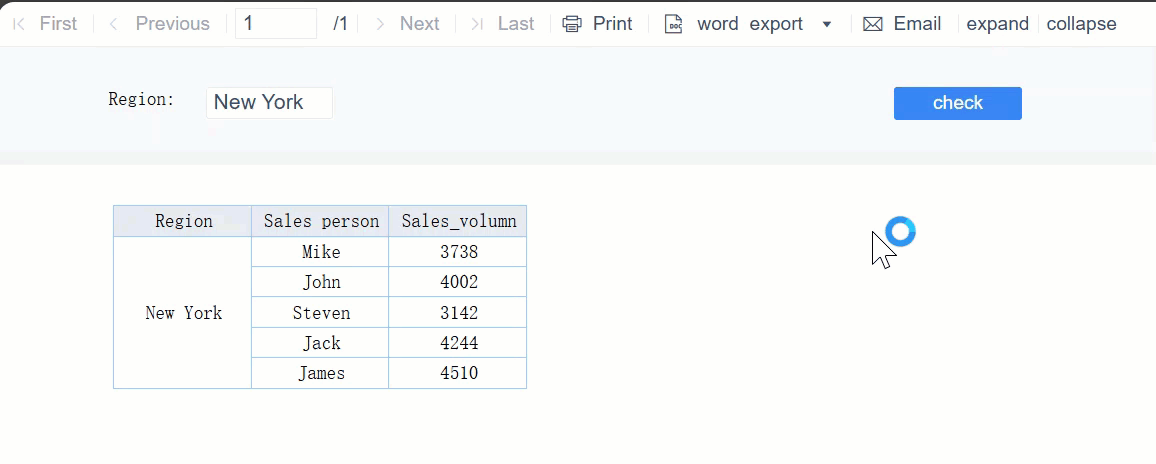Go to Last page label
Screen dimensions: 1156x464
(x=516, y=24)
